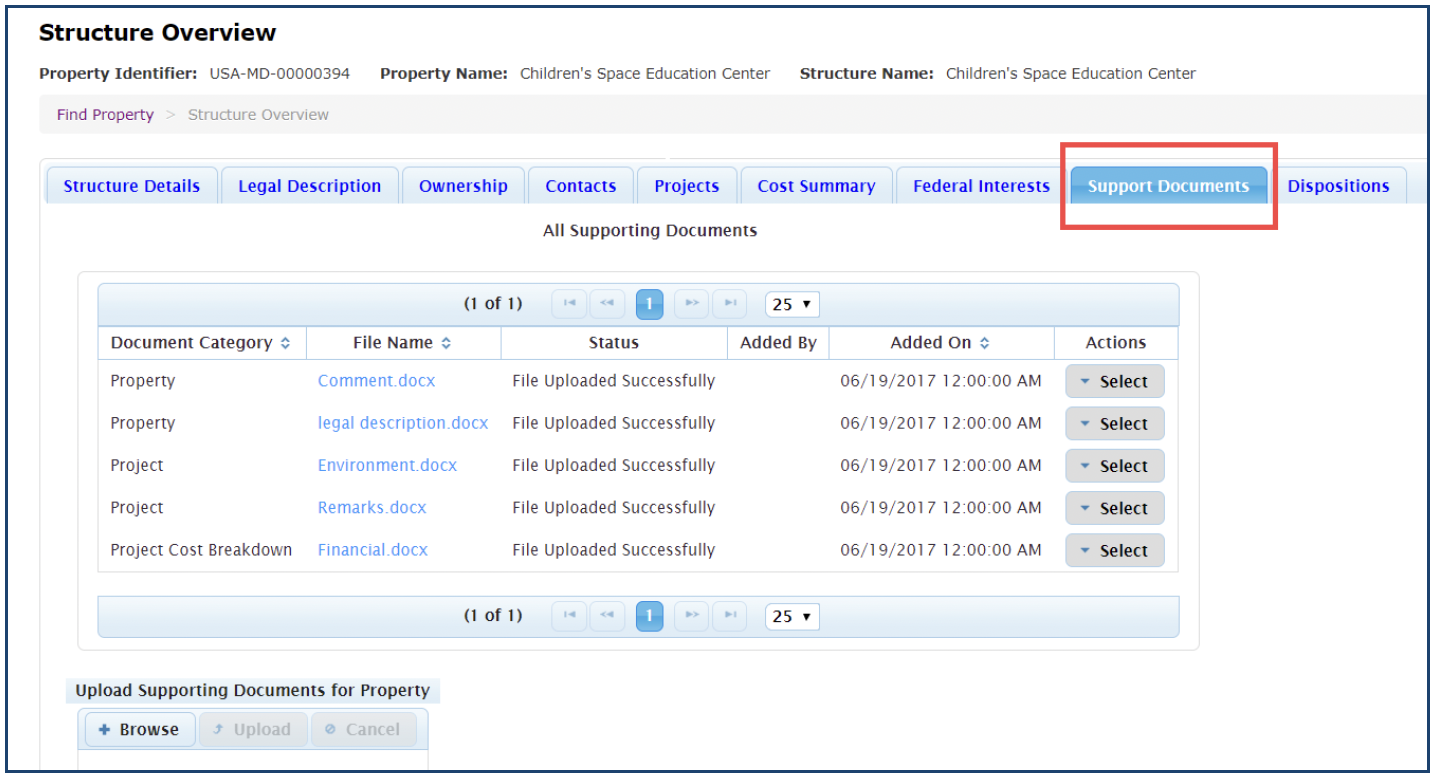Jump to last page in bottom paginator
Viewport: 1438px width, 784px height.
pyautogui.click(x=730, y=616)
